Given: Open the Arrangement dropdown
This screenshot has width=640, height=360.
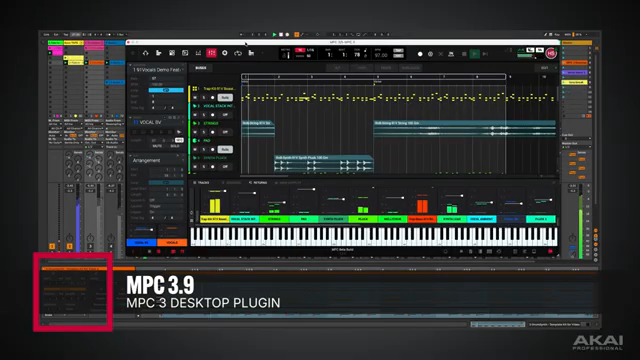Looking at the screenshot, I should (x=157, y=160).
